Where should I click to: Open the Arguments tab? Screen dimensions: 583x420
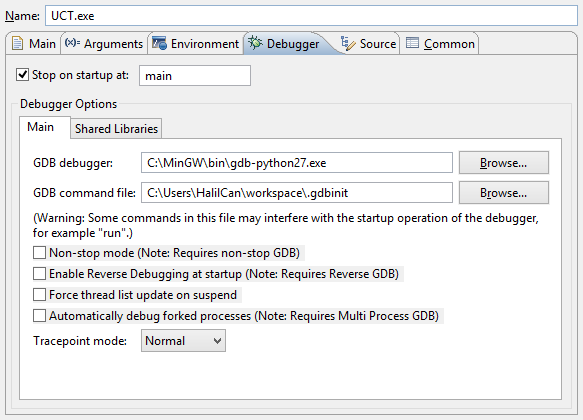click(104, 43)
